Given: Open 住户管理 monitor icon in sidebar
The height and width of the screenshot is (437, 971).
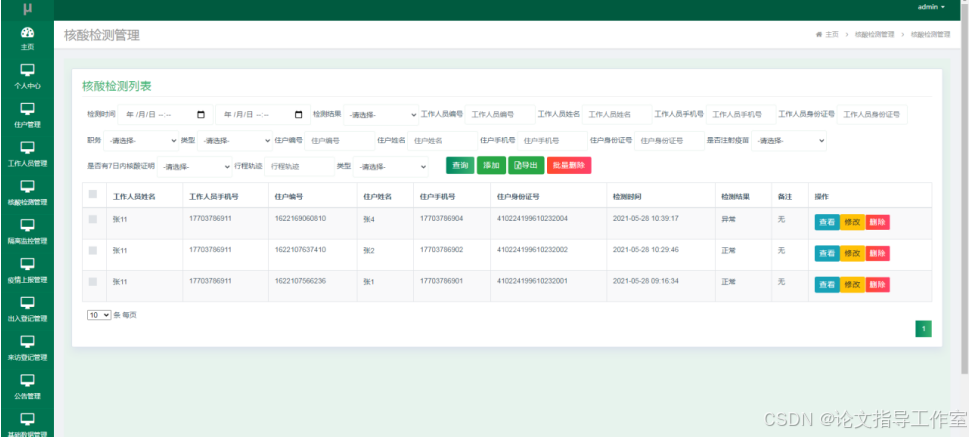Looking at the screenshot, I should tap(27, 109).
